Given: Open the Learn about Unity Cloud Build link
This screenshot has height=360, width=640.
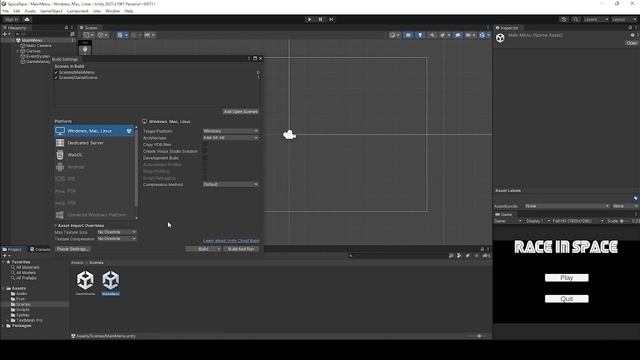Looking at the screenshot, I should (231, 241).
